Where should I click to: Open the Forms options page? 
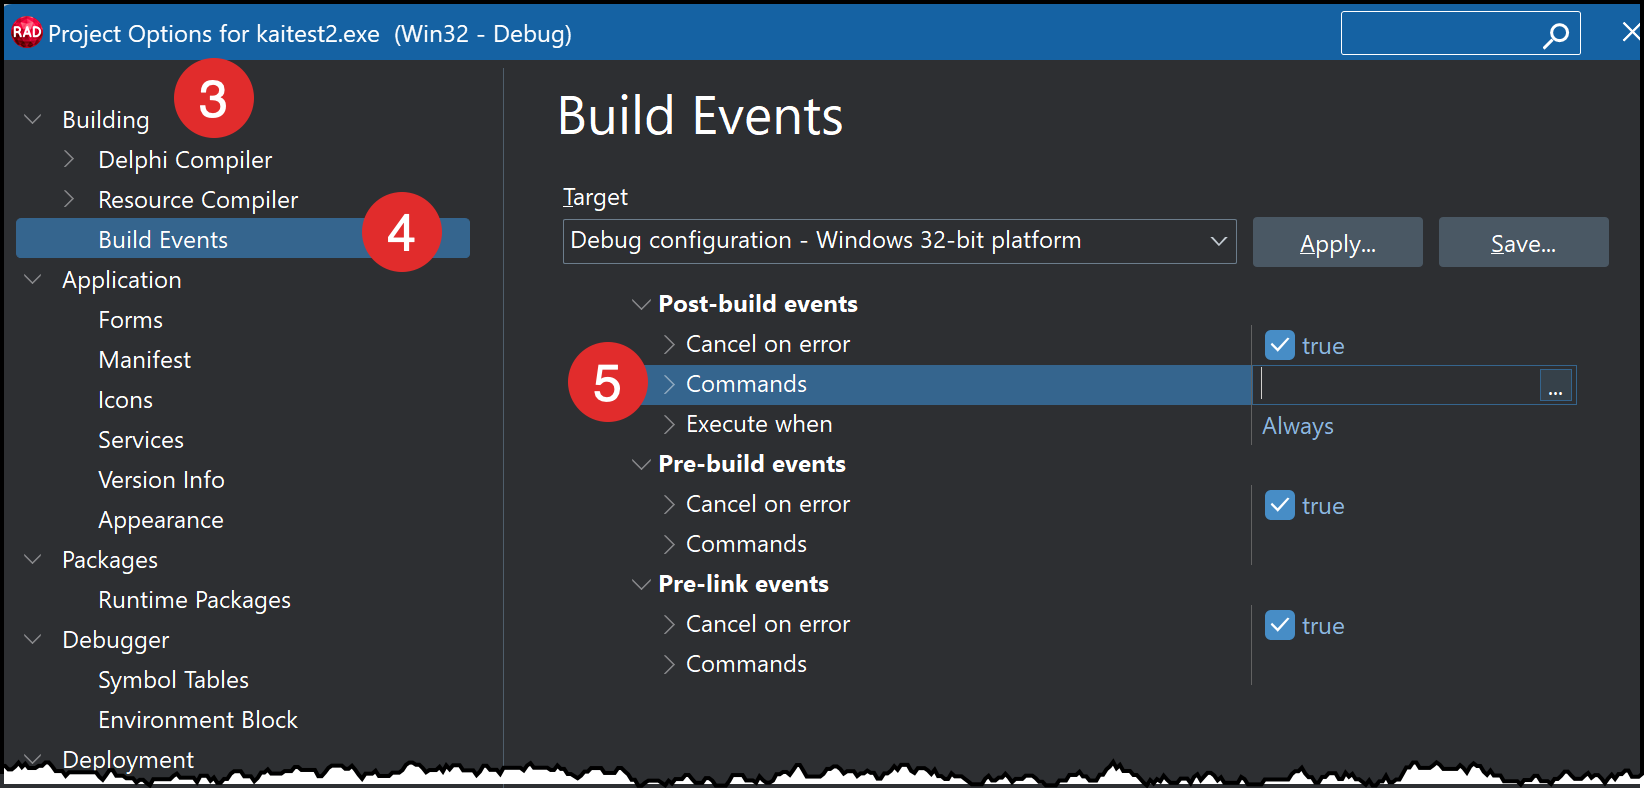pyautogui.click(x=131, y=320)
